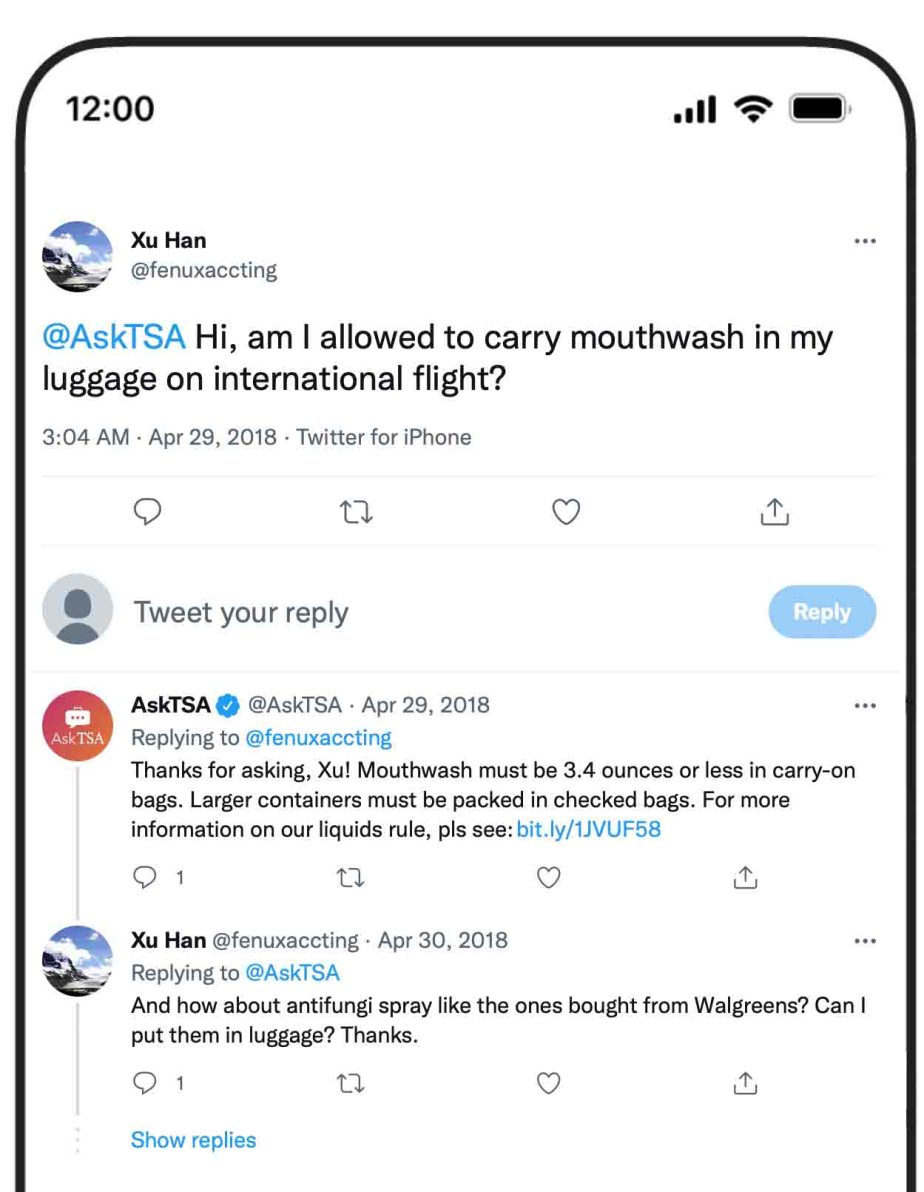The image size is (924, 1192).
Task: Open more options on AskTSA reply
Action: pos(865,705)
